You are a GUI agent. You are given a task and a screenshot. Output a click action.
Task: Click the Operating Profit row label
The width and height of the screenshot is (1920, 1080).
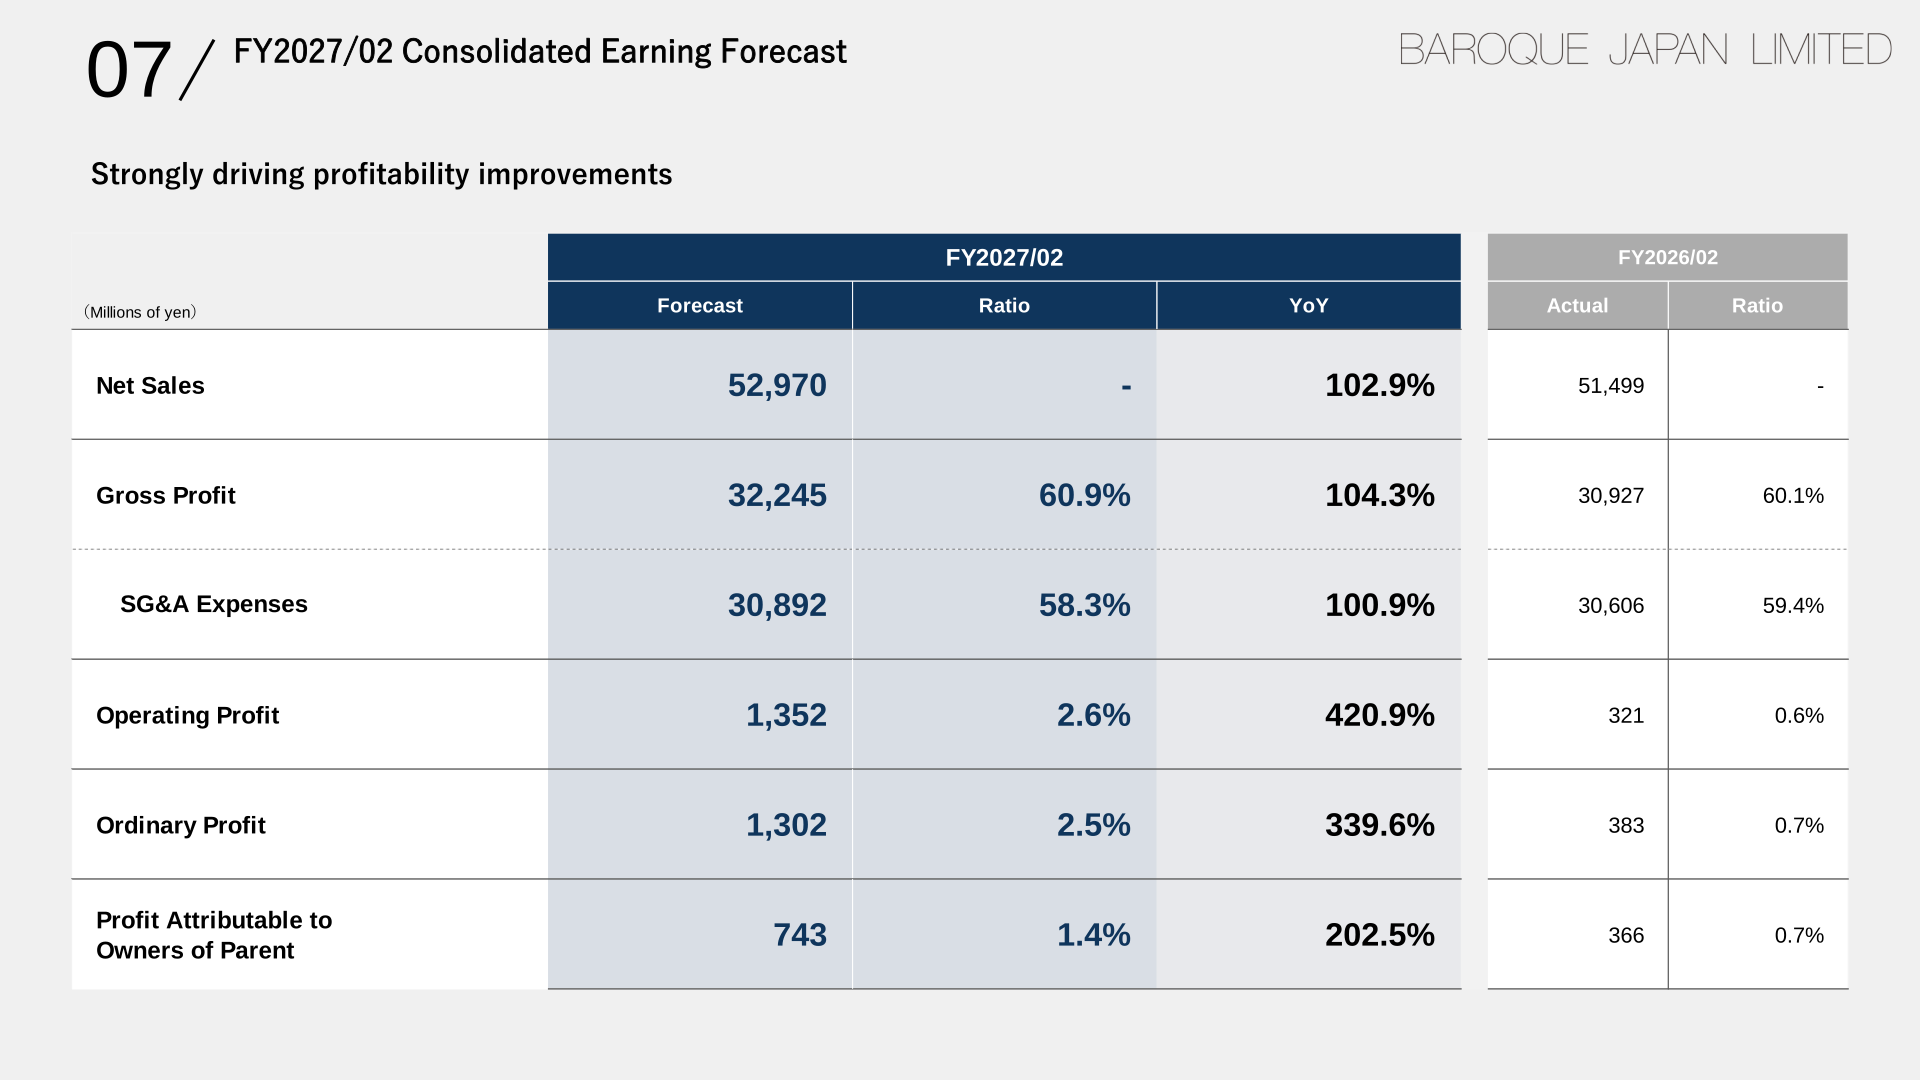[x=187, y=716]
